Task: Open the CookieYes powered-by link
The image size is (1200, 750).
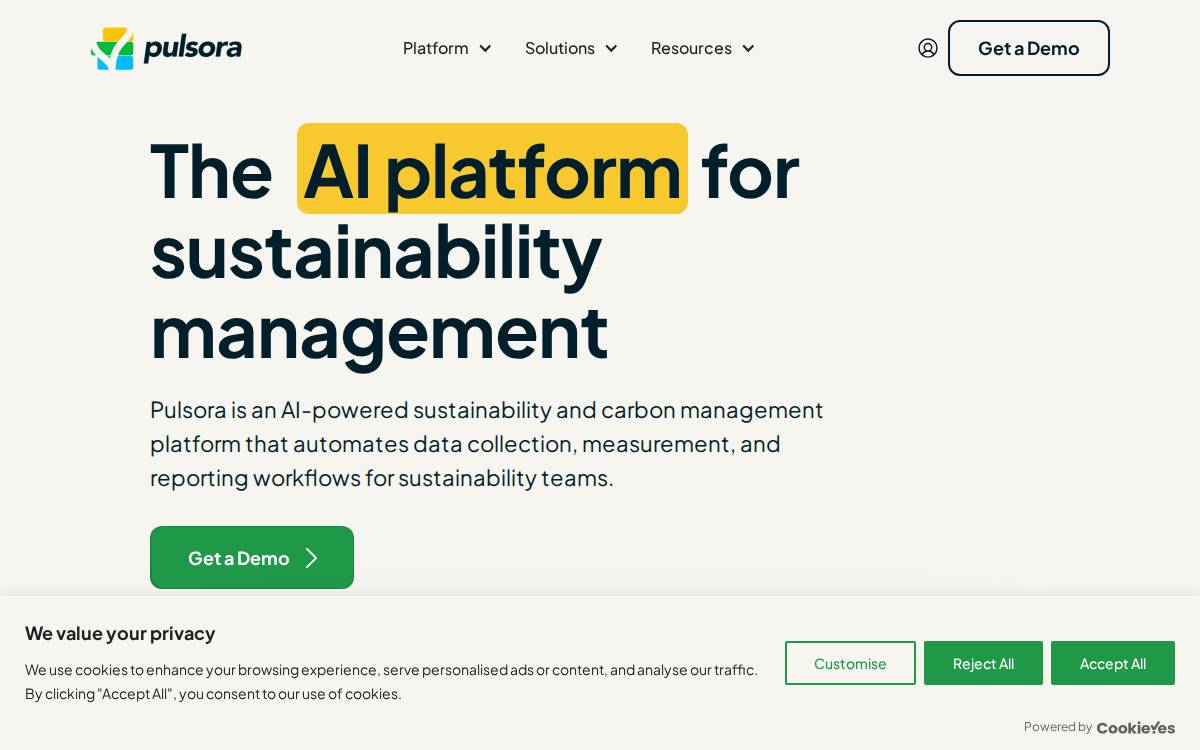Action: 1136,728
